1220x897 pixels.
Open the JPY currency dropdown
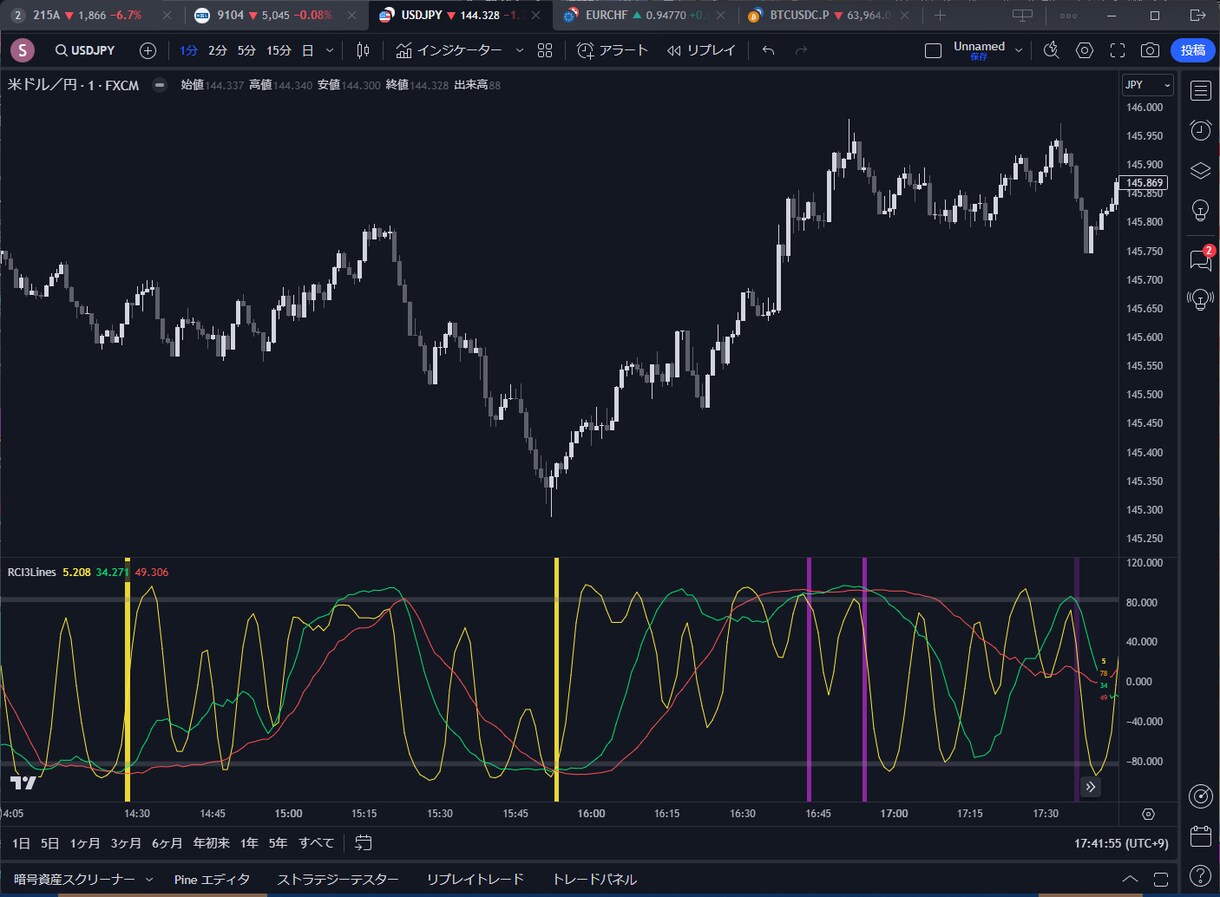[1147, 85]
